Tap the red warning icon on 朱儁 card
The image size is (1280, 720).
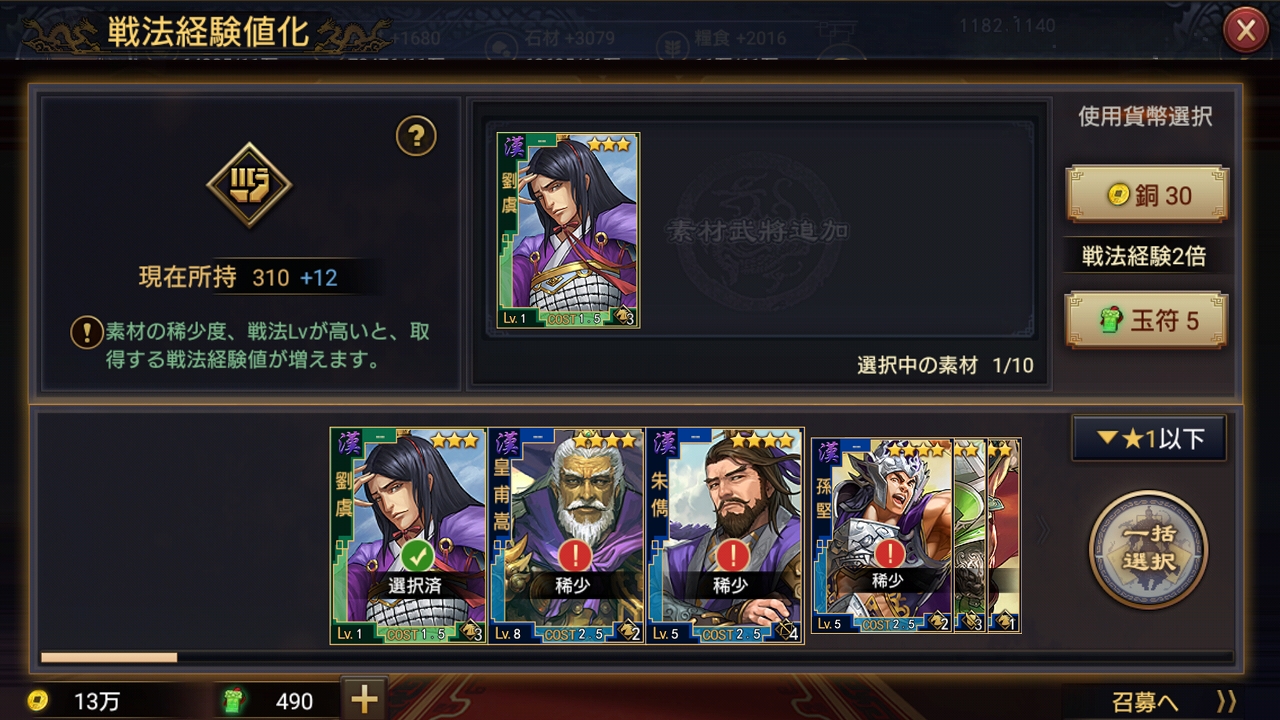[x=732, y=556]
